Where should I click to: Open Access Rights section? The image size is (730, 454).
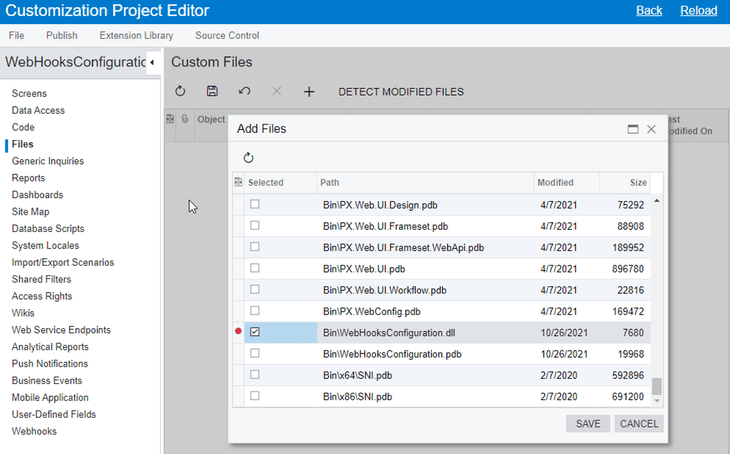42,296
